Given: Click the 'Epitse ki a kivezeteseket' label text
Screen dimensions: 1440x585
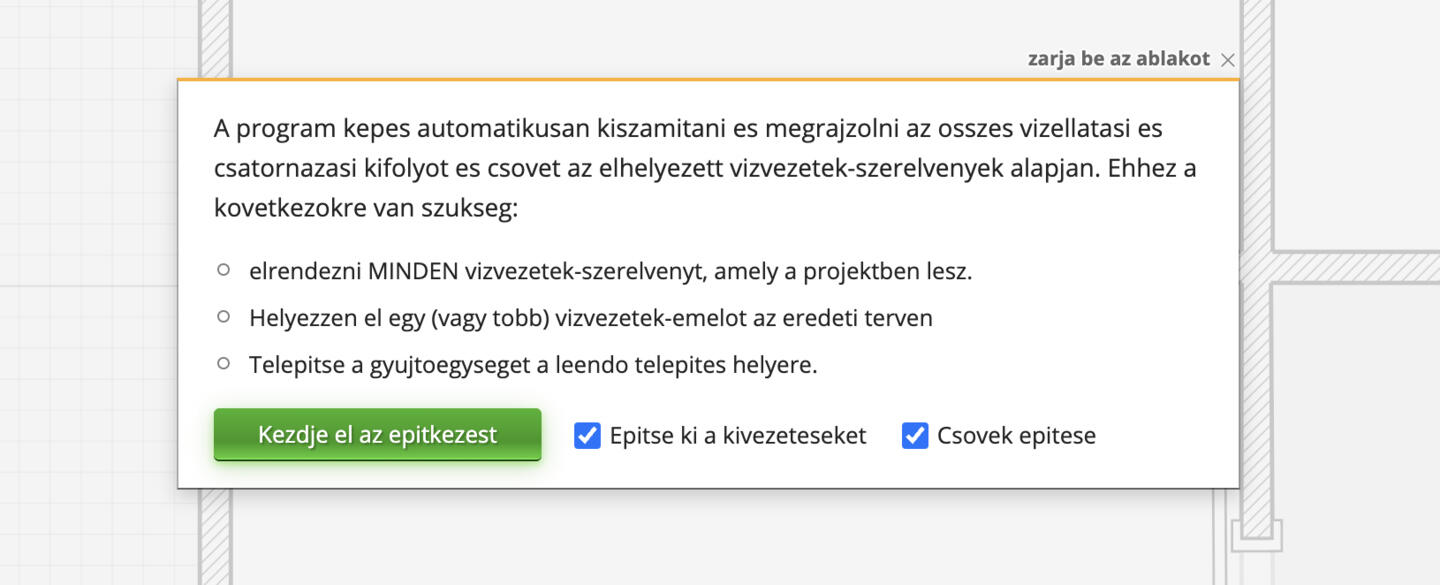Looking at the screenshot, I should (x=738, y=436).
